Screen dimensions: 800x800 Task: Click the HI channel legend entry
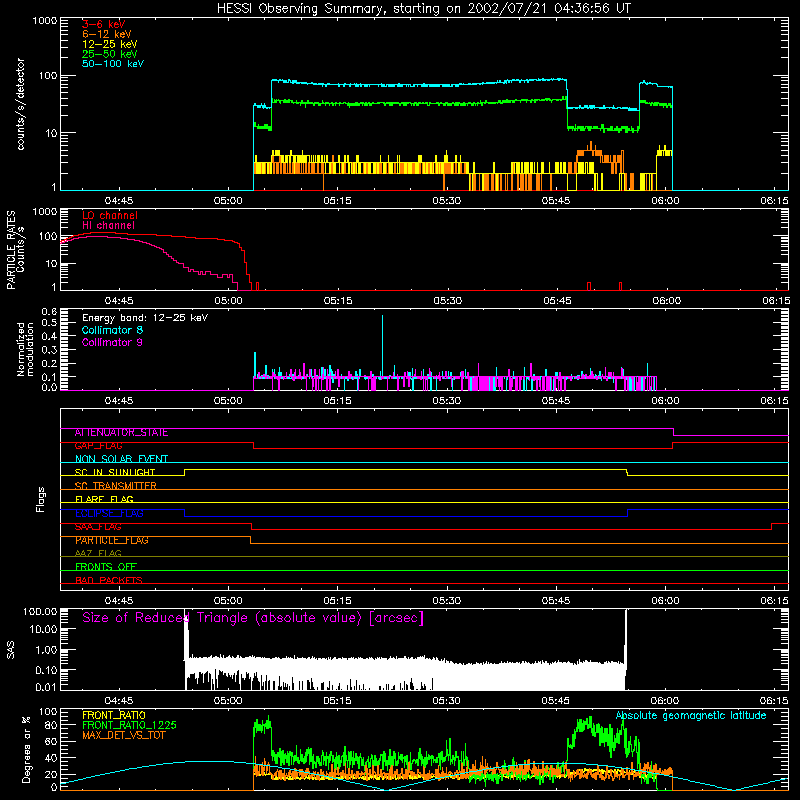click(108, 225)
